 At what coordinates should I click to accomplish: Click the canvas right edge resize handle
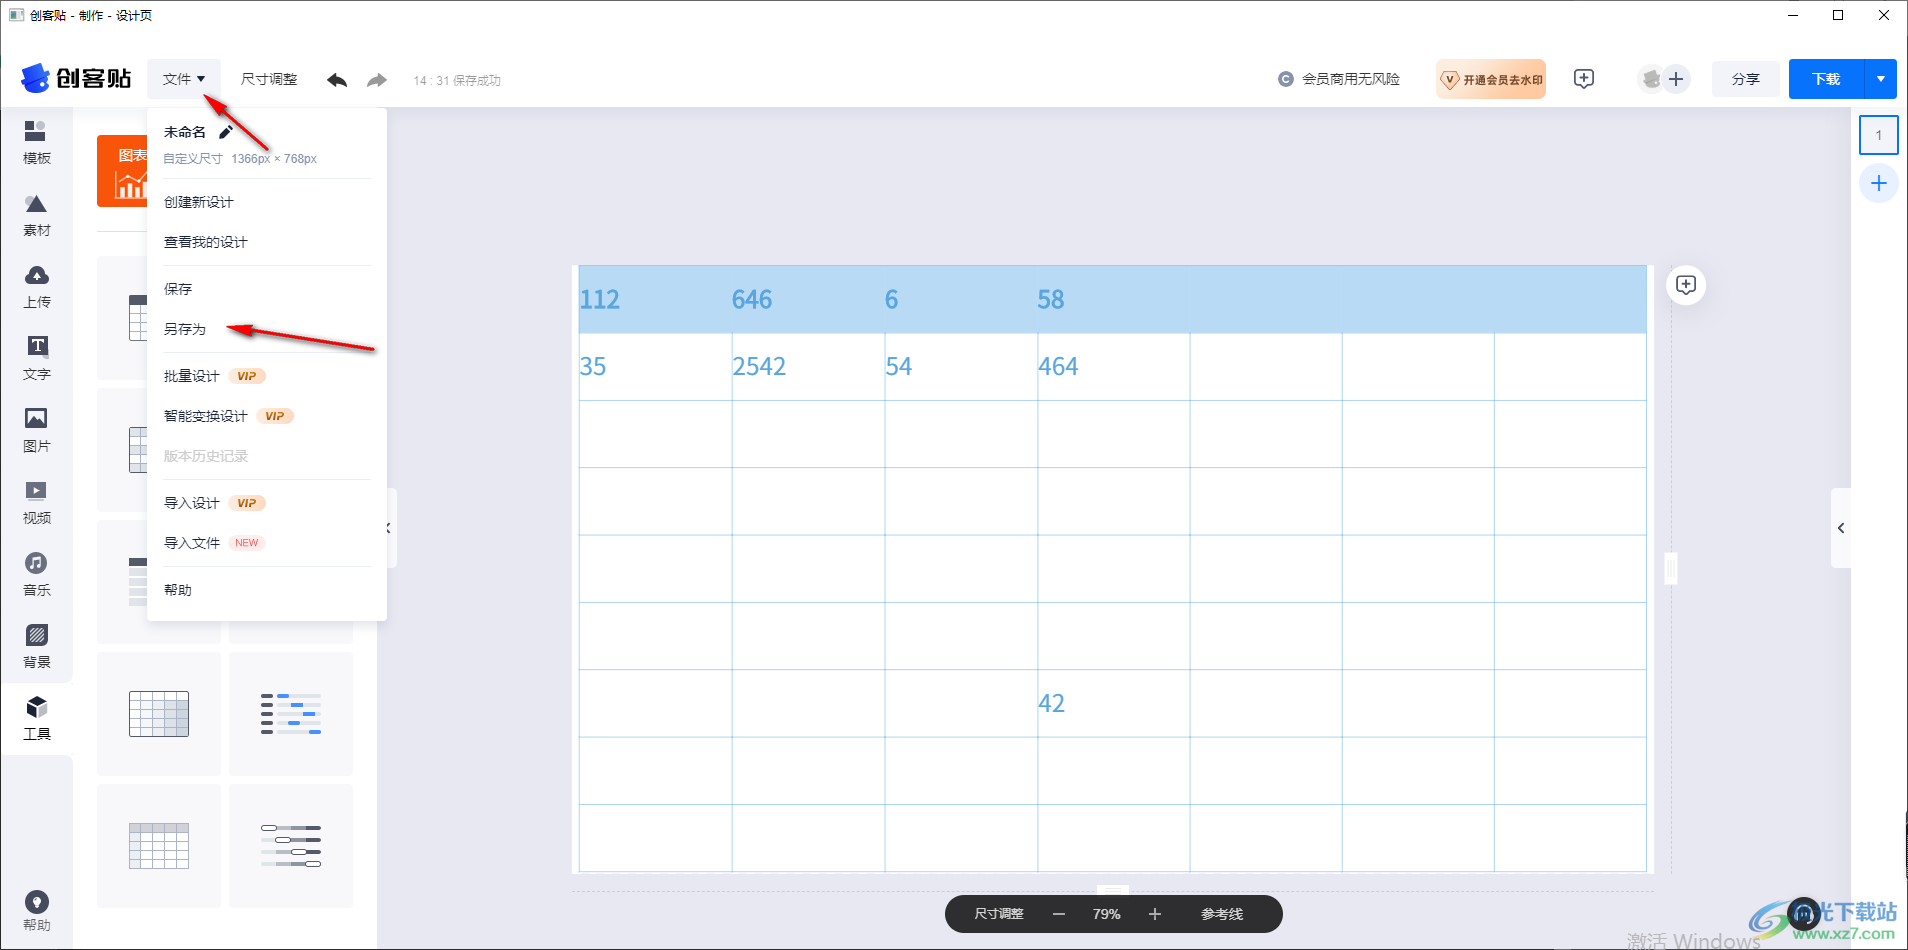point(1670,568)
